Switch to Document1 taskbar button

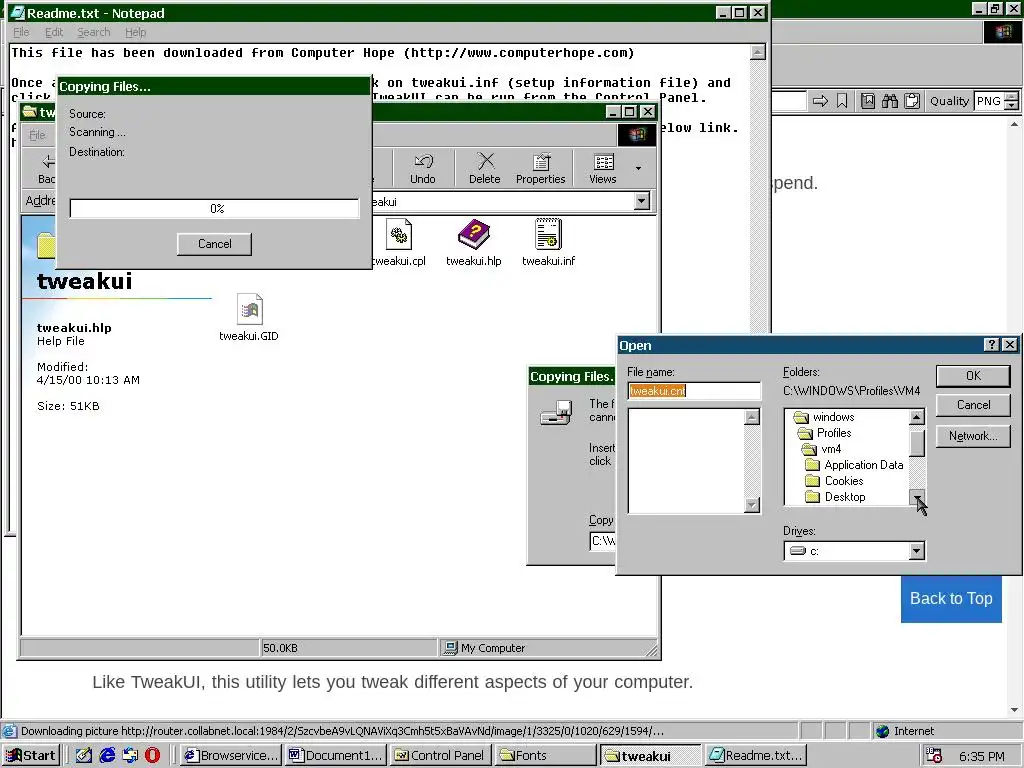point(336,755)
